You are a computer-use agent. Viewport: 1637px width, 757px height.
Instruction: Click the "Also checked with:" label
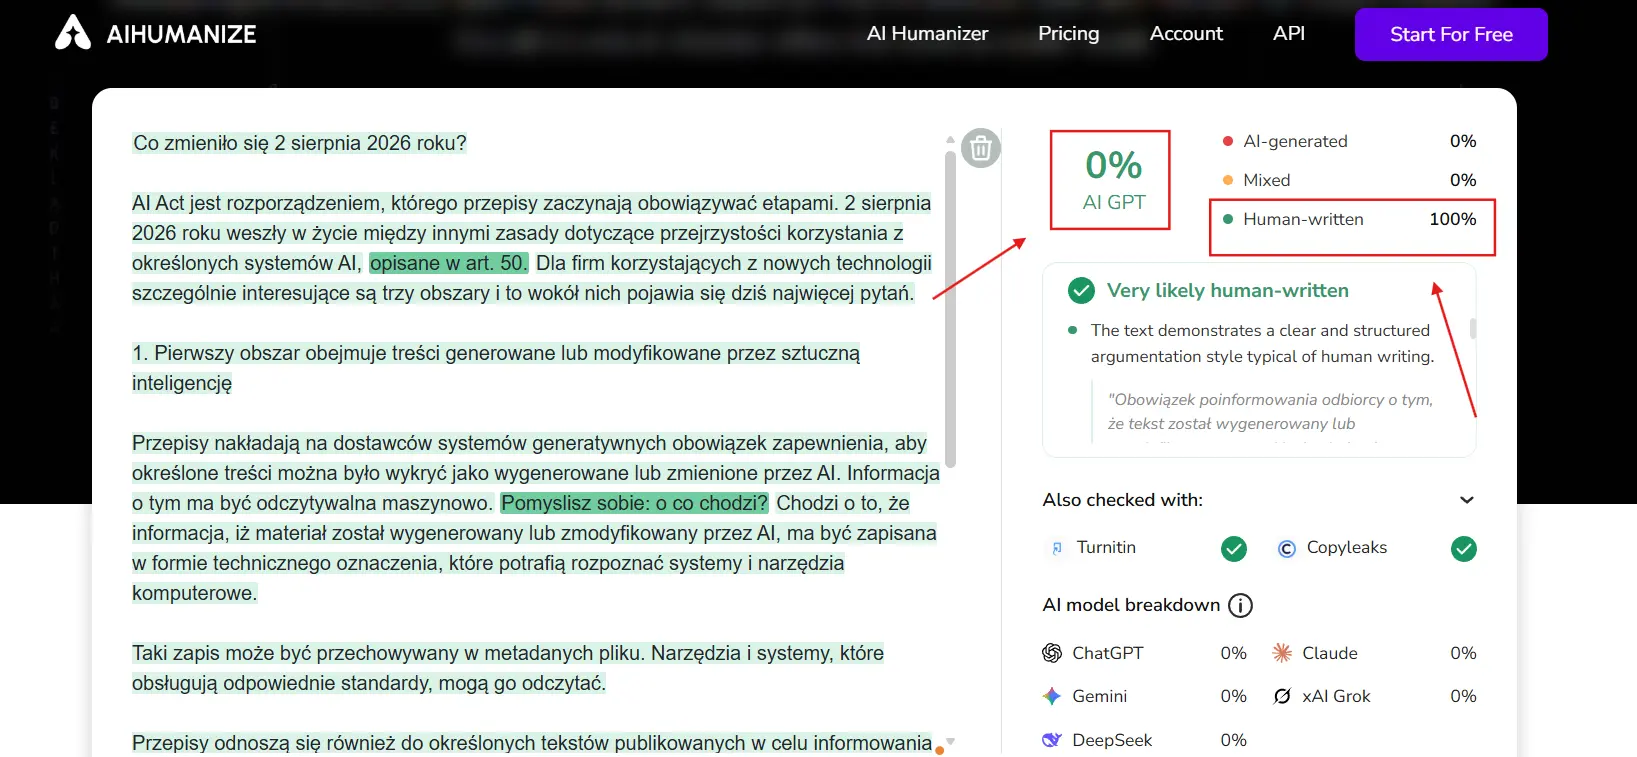[1123, 500]
